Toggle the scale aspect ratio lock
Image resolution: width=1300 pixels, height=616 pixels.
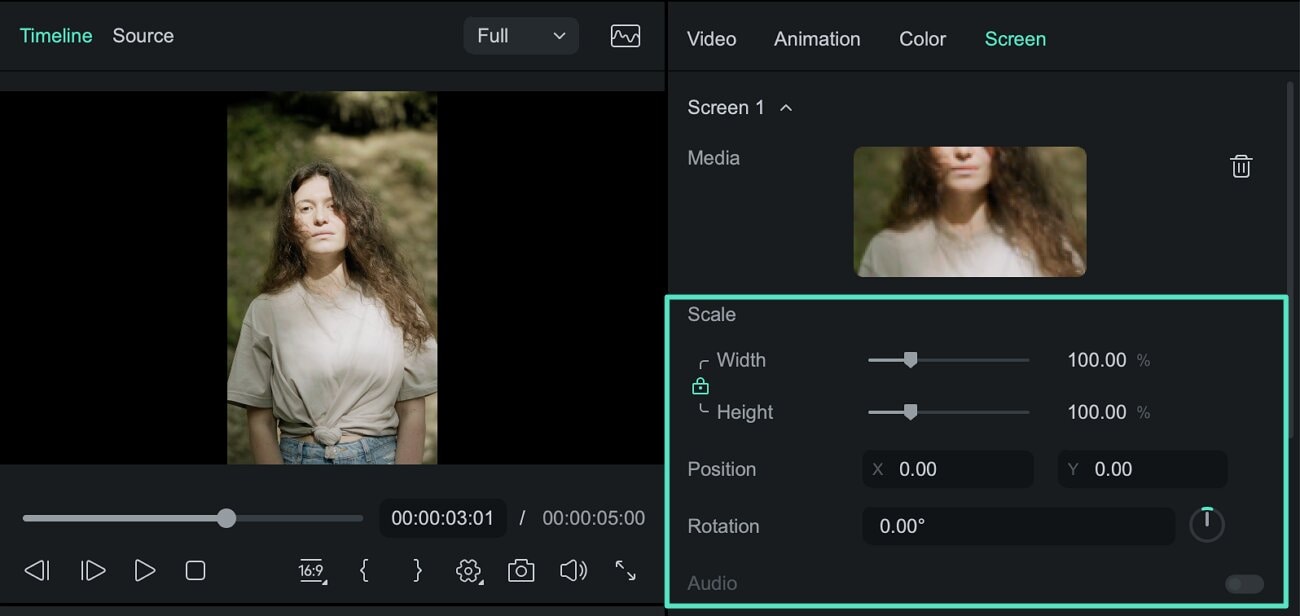pos(700,386)
